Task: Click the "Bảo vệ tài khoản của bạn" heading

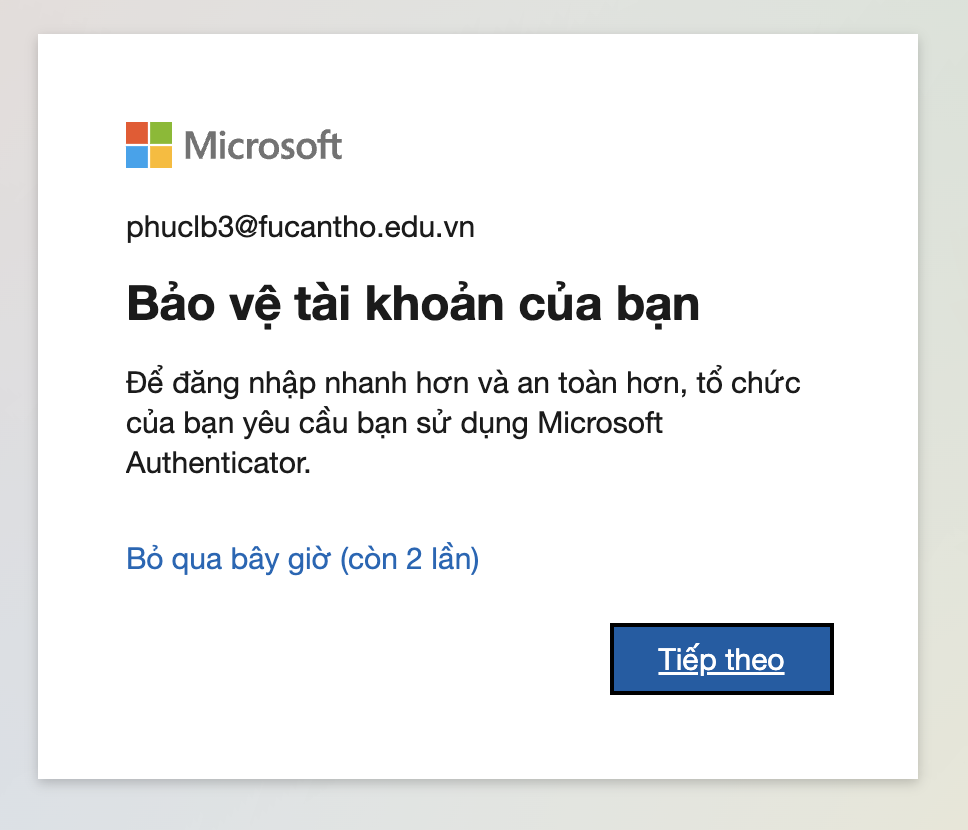Action: click(412, 305)
